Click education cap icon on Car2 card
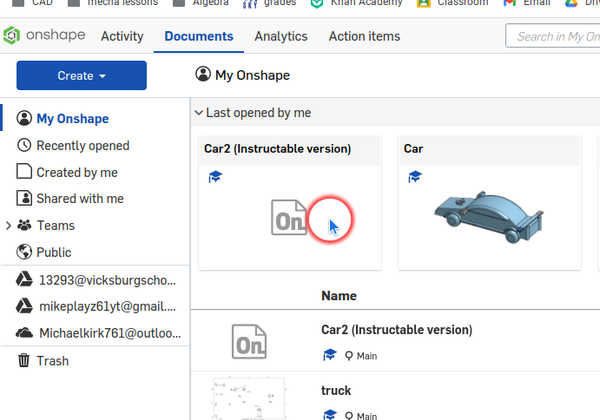 coord(215,177)
